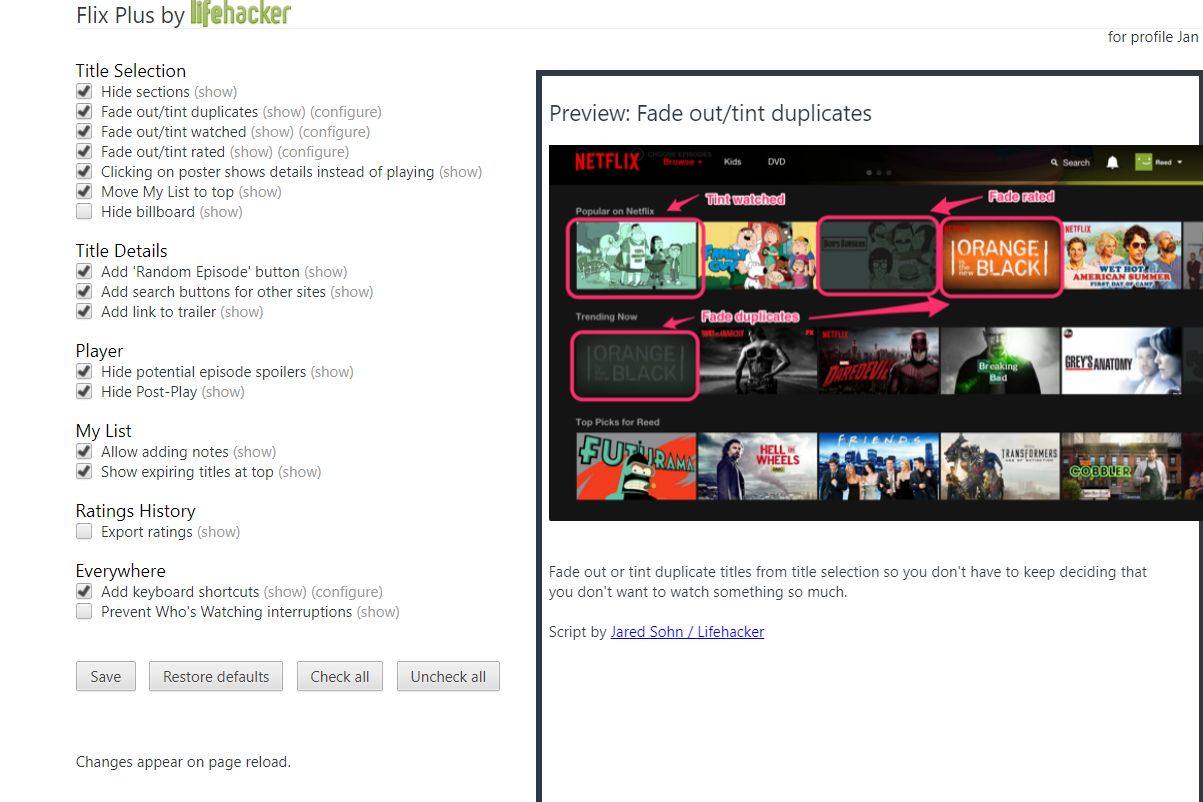Open (configure) for keyboard shortcuts

pyautogui.click(x=347, y=592)
